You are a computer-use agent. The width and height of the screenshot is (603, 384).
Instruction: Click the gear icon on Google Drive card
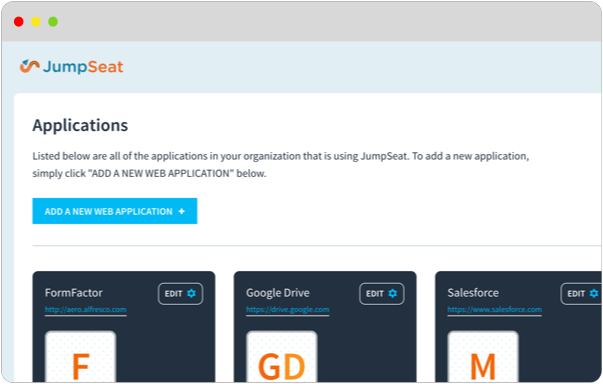click(x=393, y=294)
